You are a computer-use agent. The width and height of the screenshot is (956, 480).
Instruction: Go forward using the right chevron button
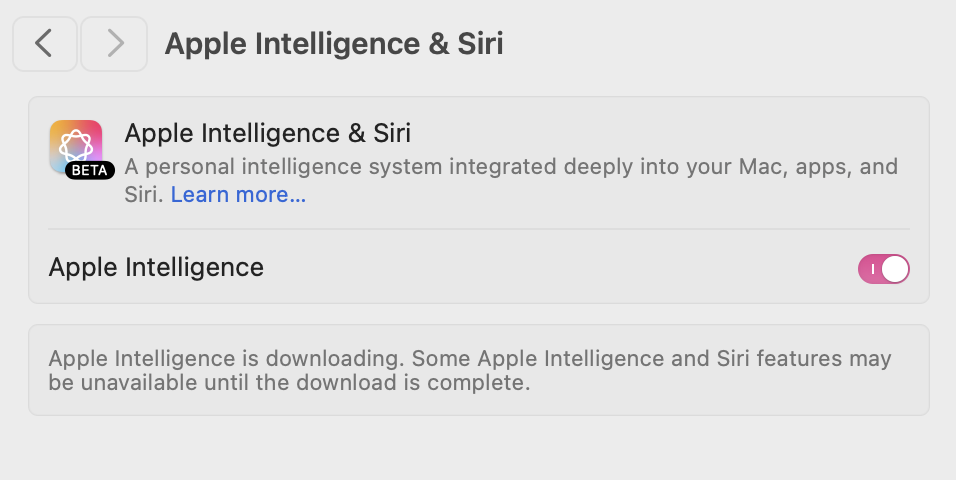click(x=114, y=43)
